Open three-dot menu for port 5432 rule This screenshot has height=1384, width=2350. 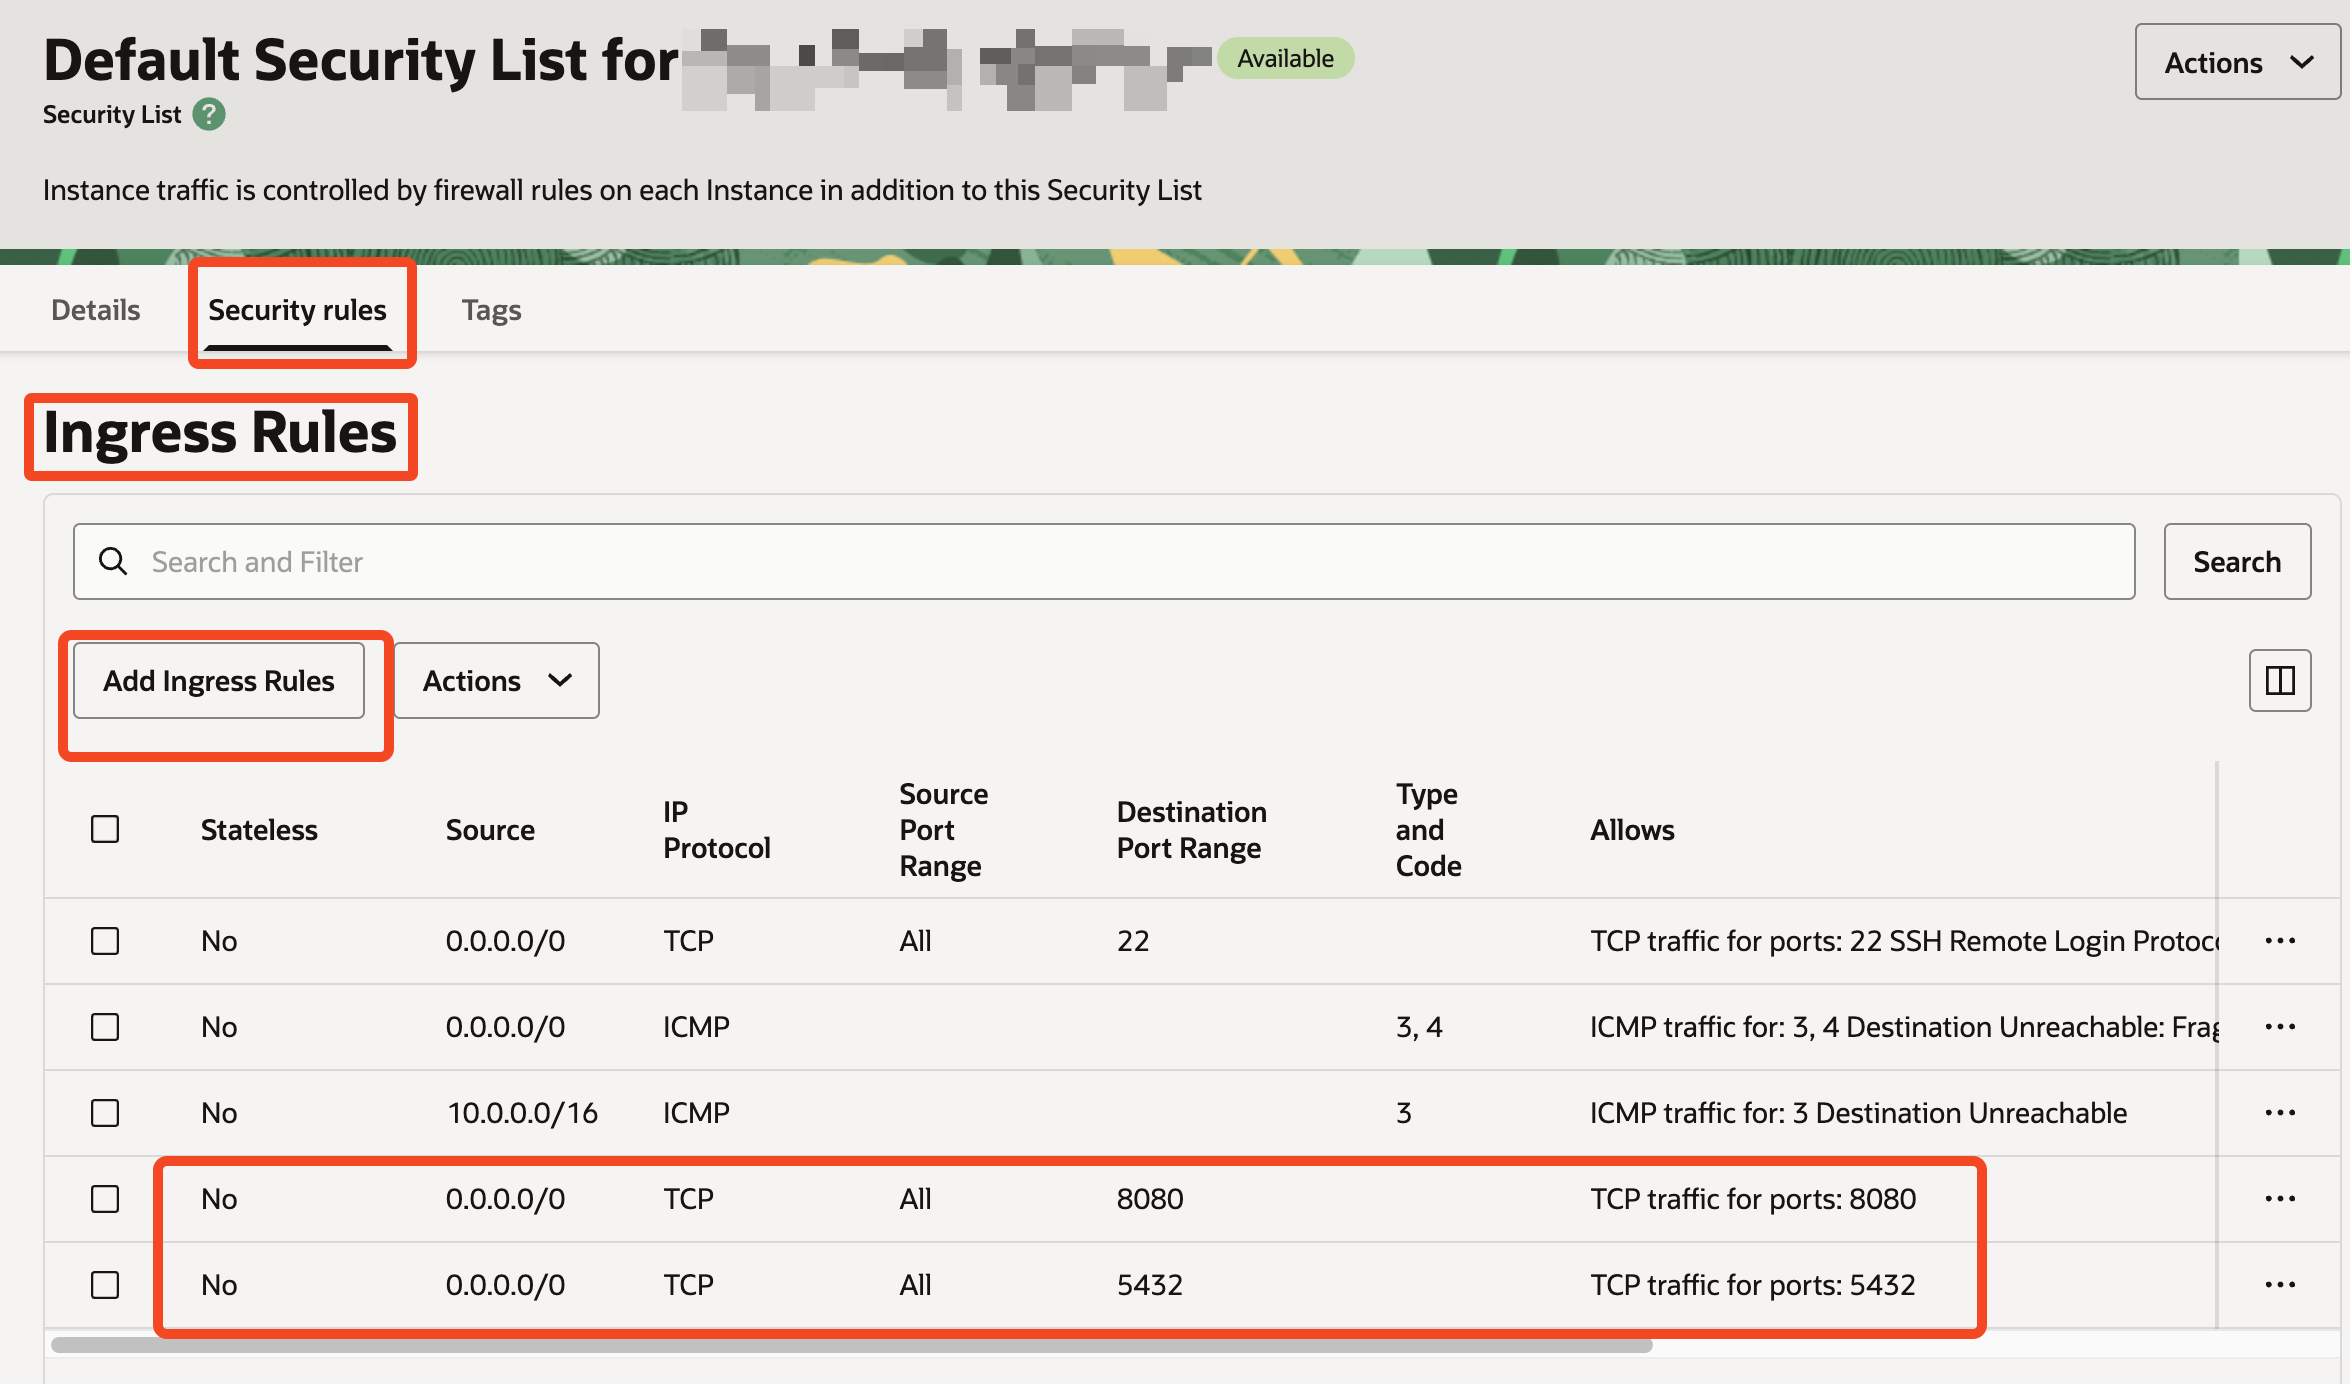click(x=2279, y=1285)
